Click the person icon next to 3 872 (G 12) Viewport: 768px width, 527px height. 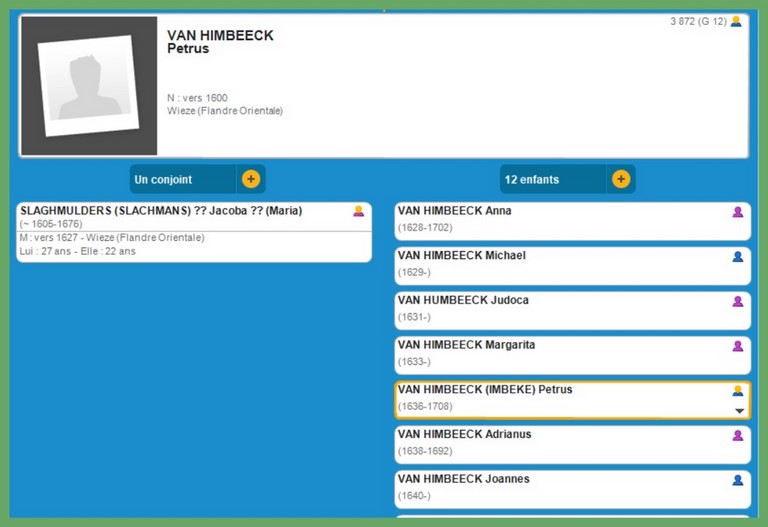pos(736,21)
